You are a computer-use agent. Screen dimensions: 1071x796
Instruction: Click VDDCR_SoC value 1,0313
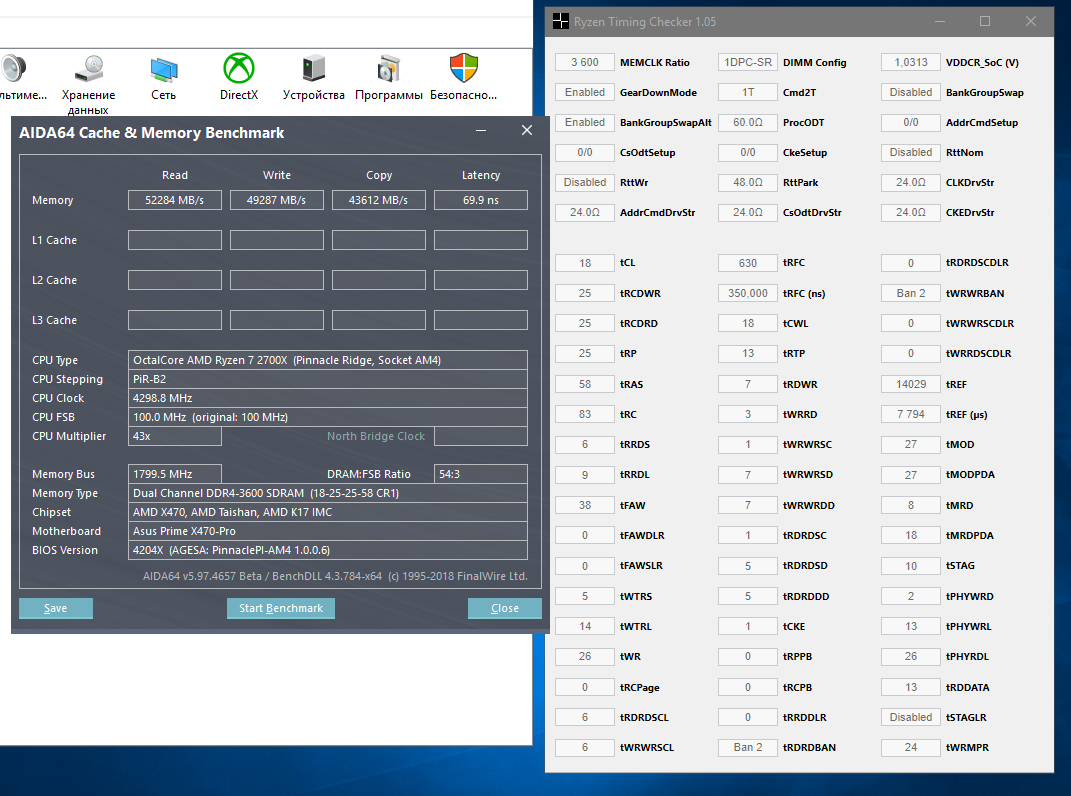pyautogui.click(x=910, y=62)
